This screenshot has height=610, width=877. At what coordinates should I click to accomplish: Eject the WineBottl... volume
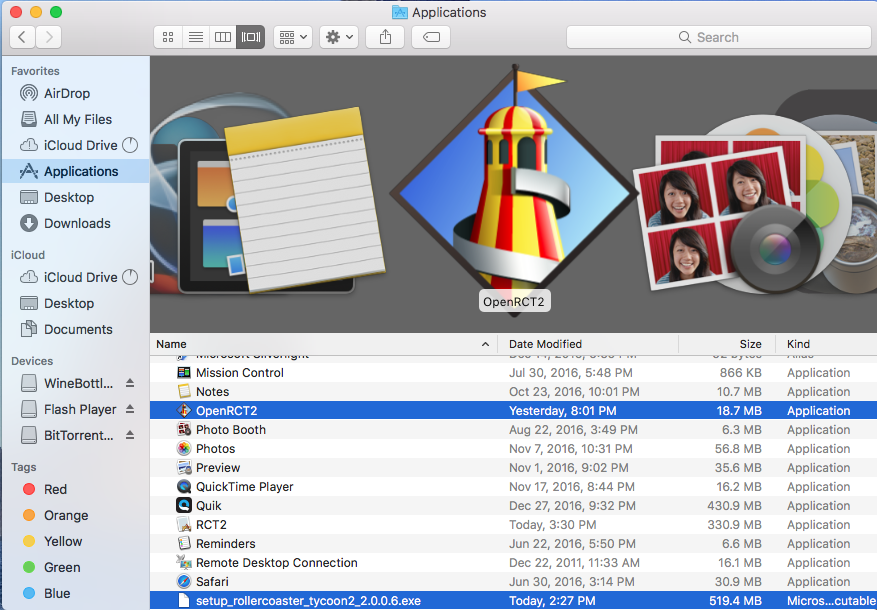(x=130, y=383)
